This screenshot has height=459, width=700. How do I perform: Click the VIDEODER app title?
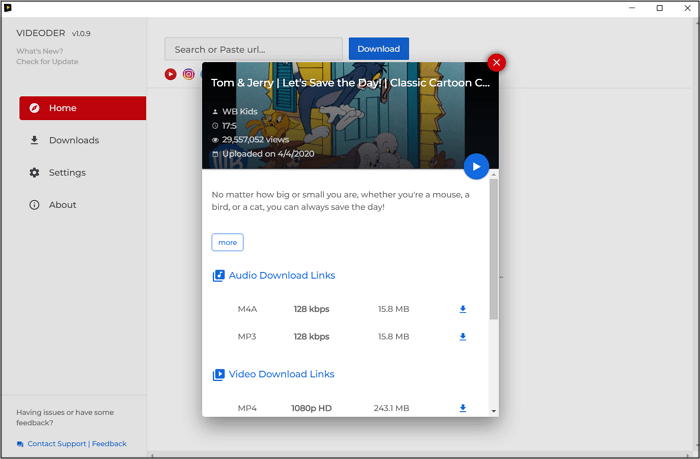(x=41, y=33)
